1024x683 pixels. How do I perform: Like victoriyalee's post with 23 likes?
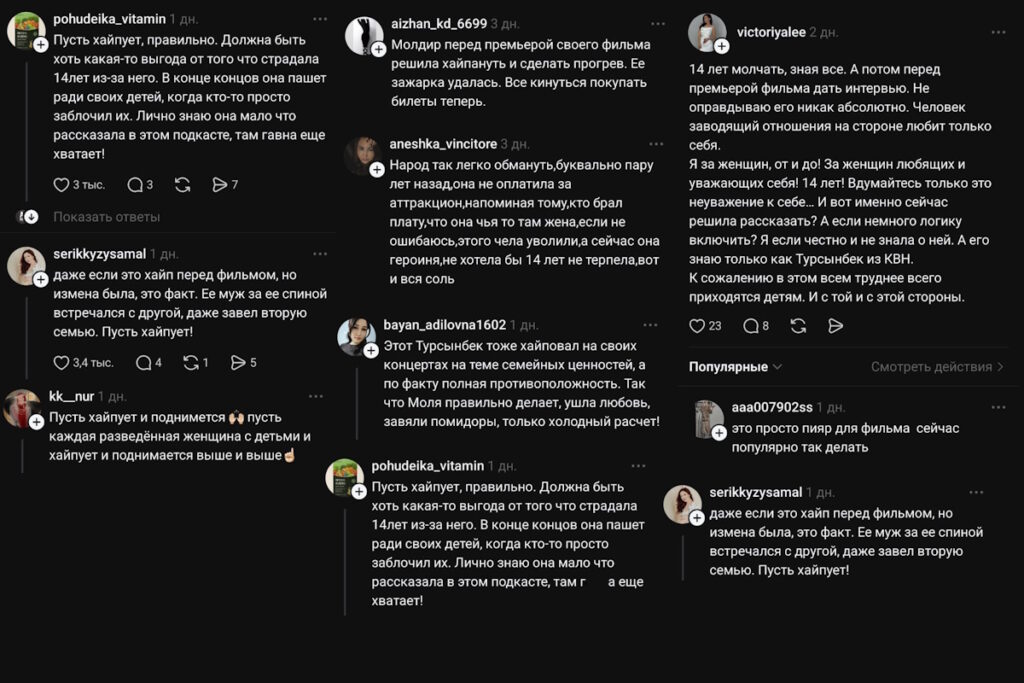click(698, 326)
